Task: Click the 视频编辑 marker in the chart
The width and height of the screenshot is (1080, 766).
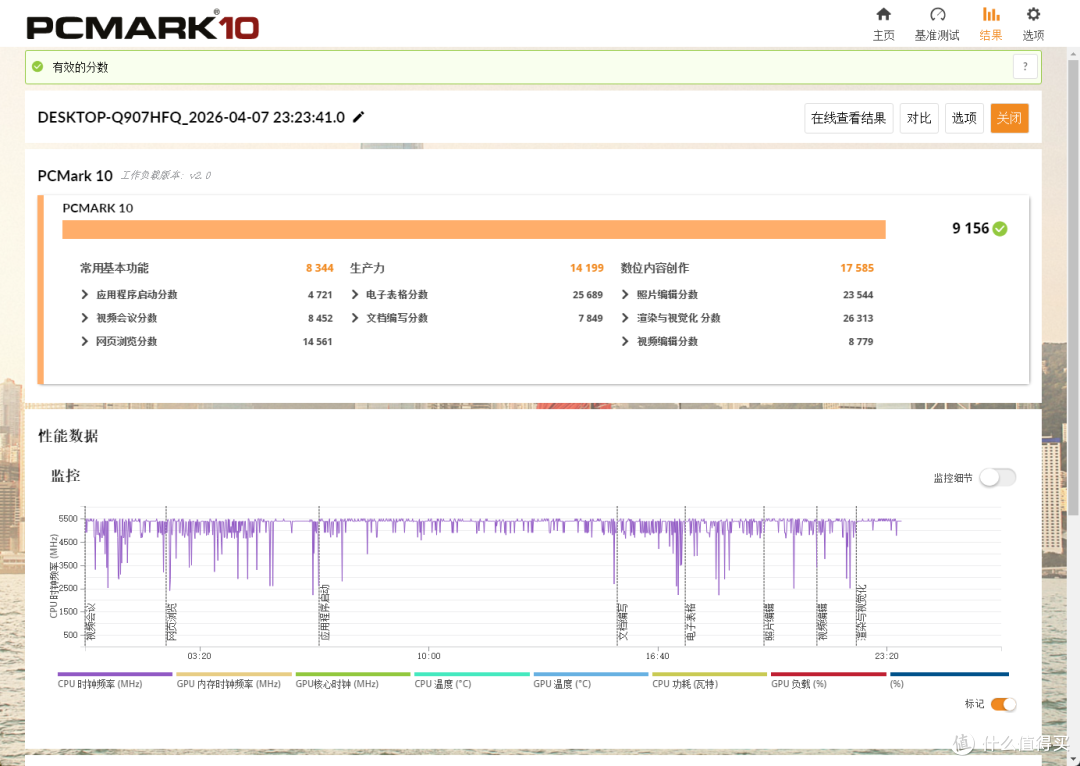Action: (x=822, y=622)
